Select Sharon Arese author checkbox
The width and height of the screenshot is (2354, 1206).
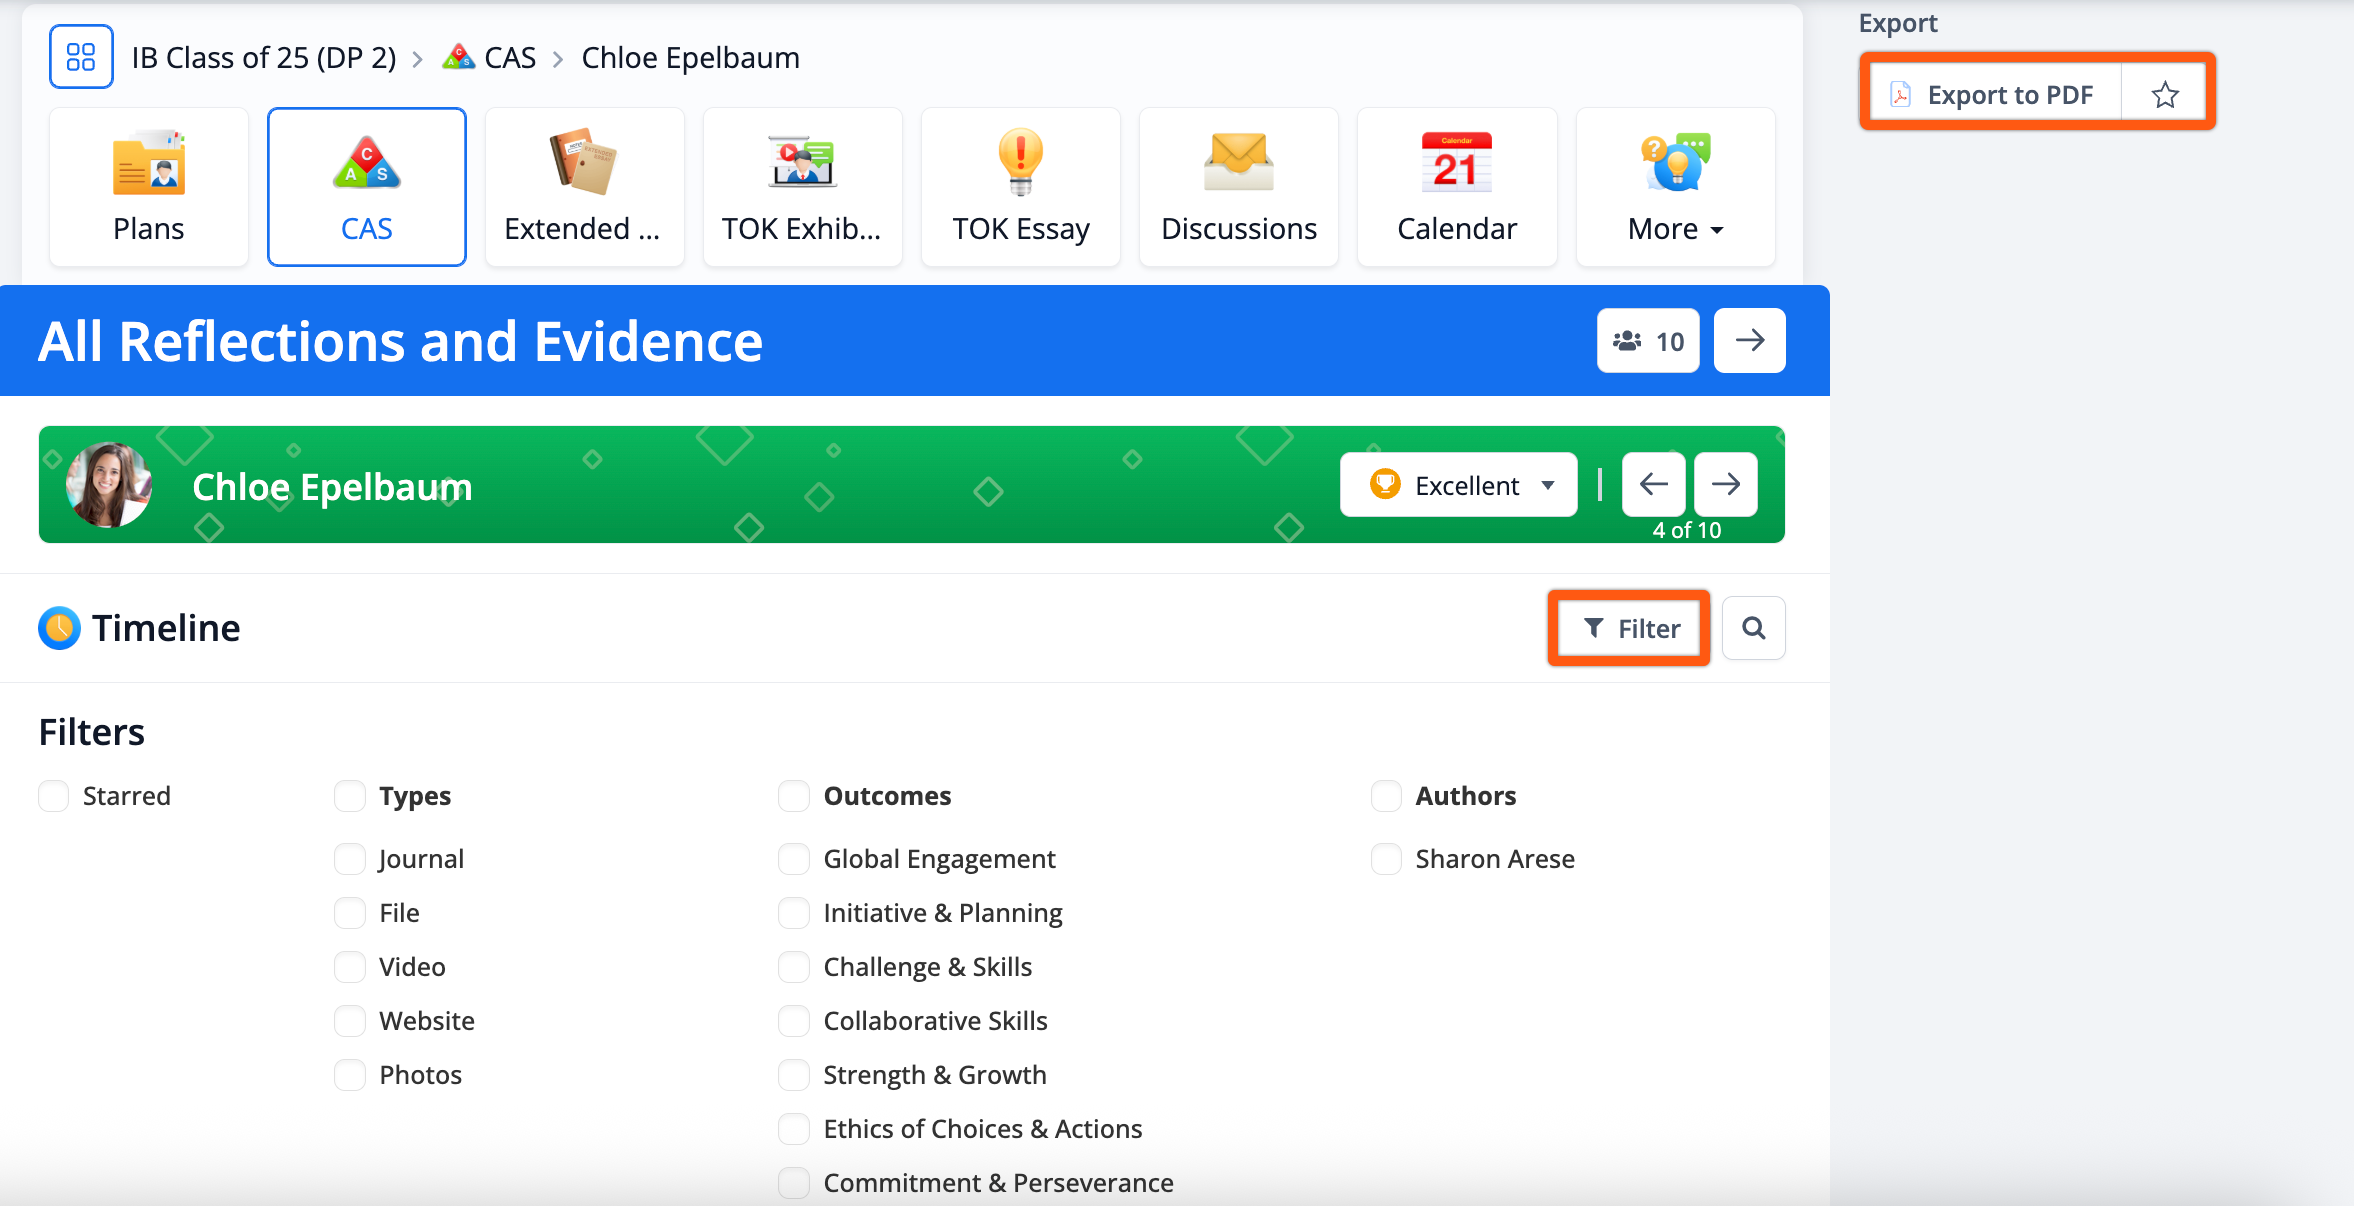1386,859
